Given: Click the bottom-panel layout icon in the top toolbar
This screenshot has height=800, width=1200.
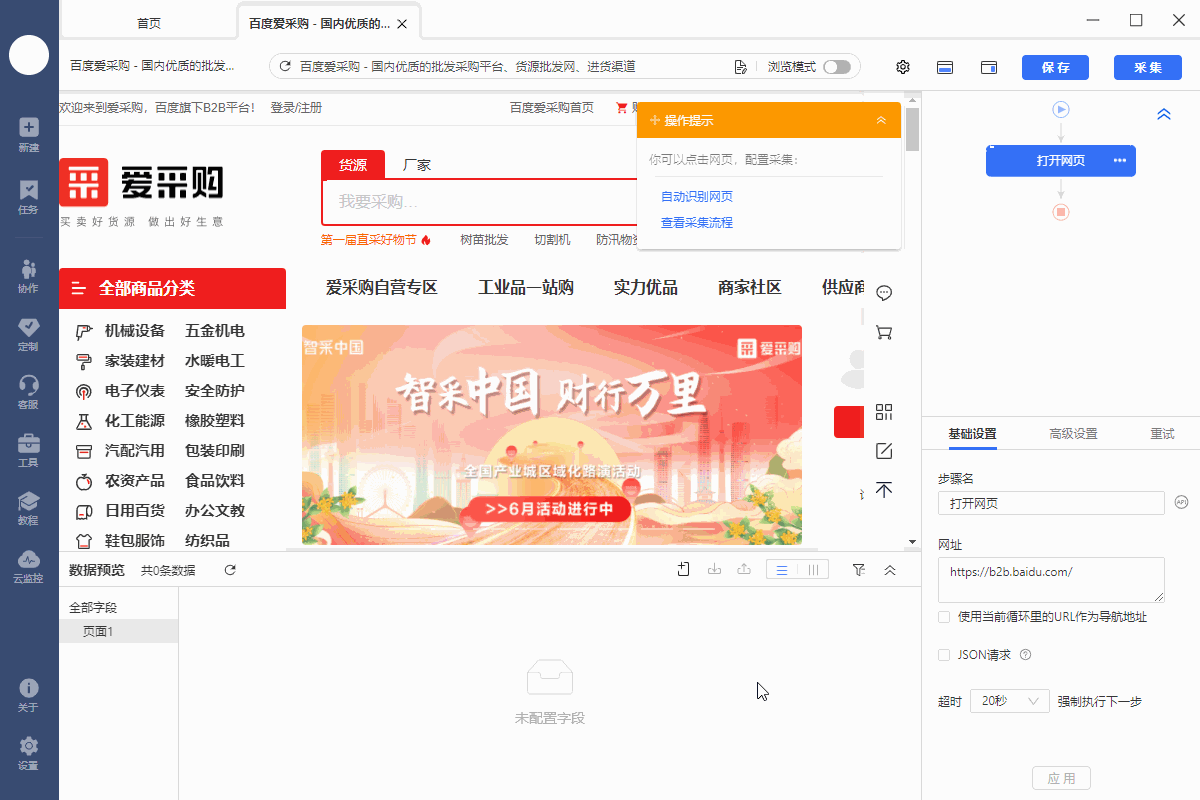Looking at the screenshot, I should tap(945, 67).
